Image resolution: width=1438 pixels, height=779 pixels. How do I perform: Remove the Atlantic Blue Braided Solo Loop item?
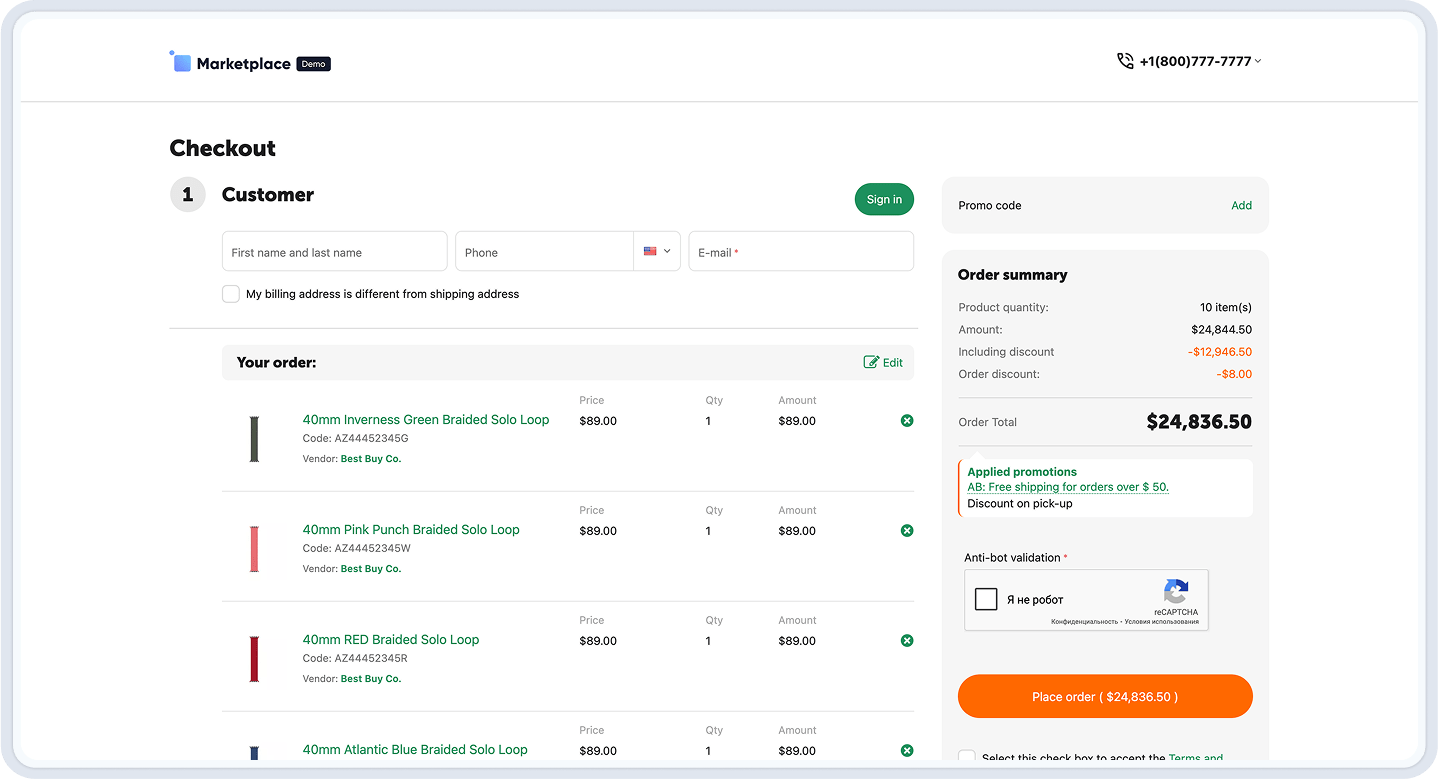point(907,750)
